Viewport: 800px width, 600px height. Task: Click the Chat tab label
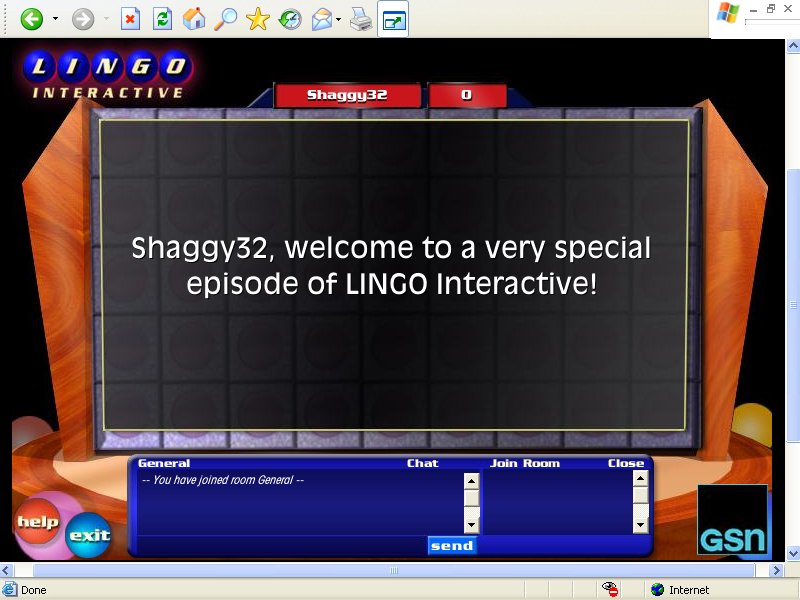[x=422, y=464]
